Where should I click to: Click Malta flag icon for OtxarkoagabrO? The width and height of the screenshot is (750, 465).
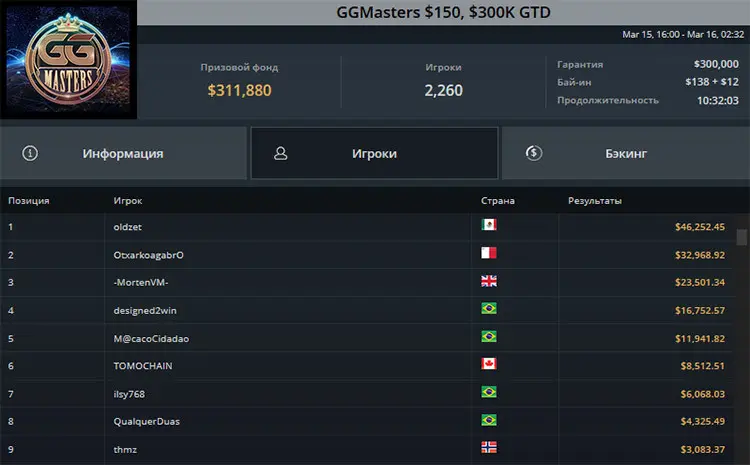(x=489, y=253)
